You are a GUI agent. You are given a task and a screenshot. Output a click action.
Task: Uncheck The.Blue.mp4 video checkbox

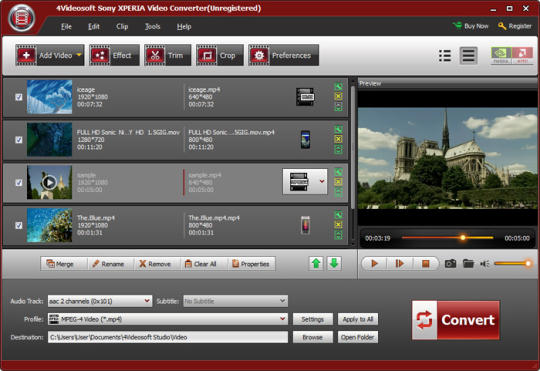[19, 225]
